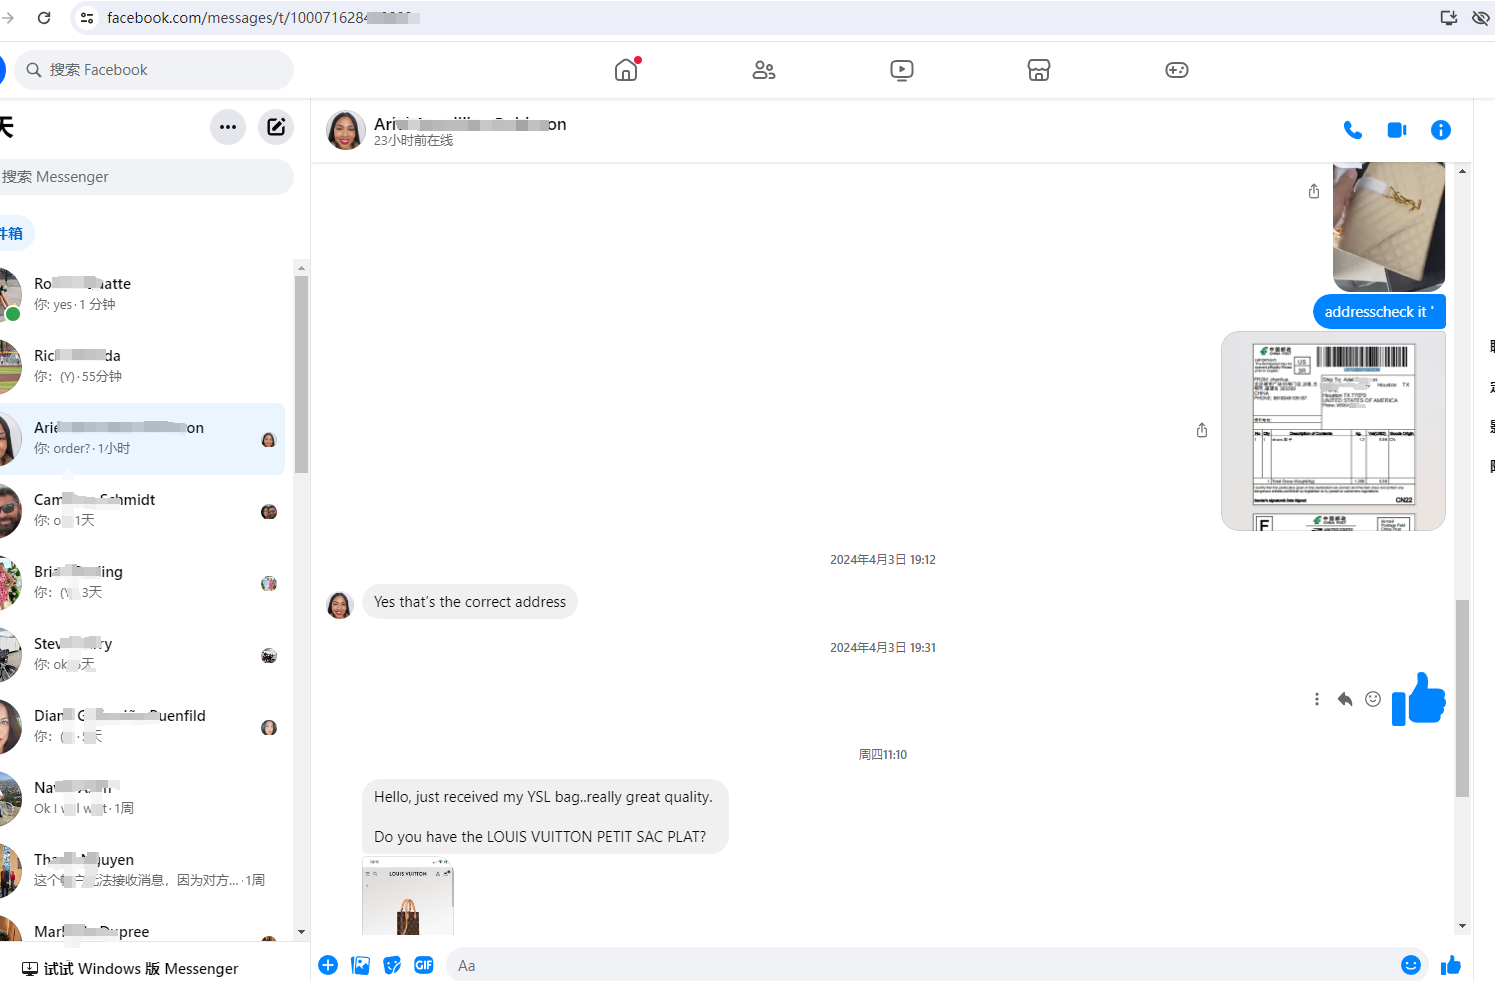1495x981 pixels.
Task: Click the Windows Messenger app link
Action: point(130,968)
